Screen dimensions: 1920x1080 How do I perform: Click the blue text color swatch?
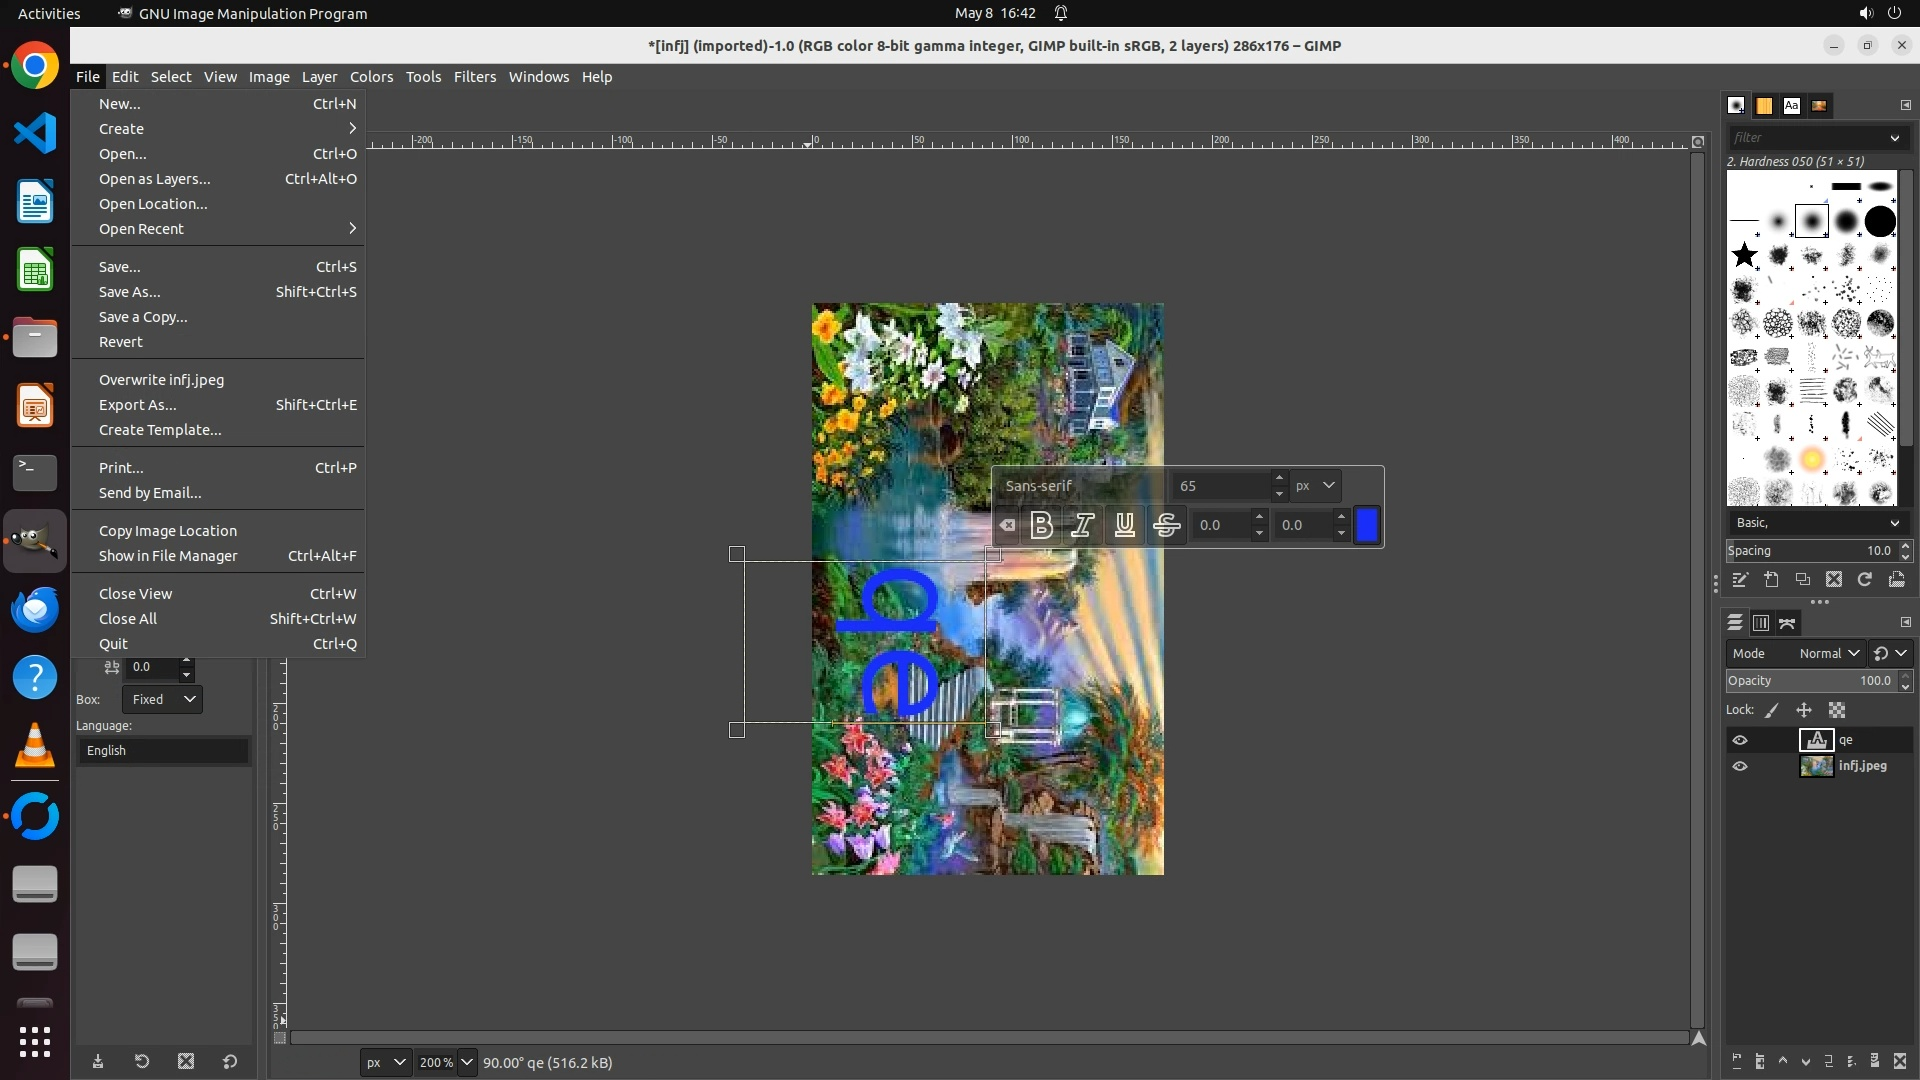[1366, 525]
